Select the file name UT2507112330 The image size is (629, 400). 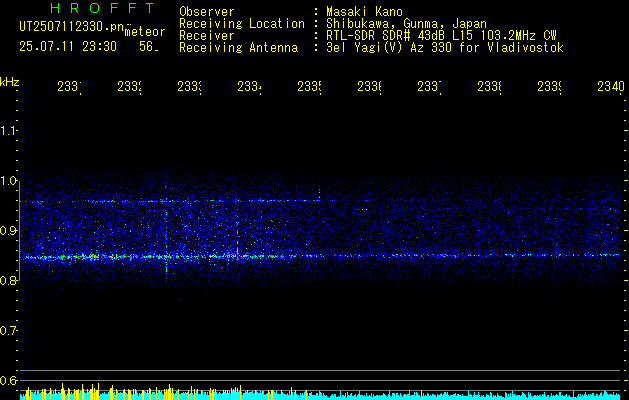(x=71, y=27)
